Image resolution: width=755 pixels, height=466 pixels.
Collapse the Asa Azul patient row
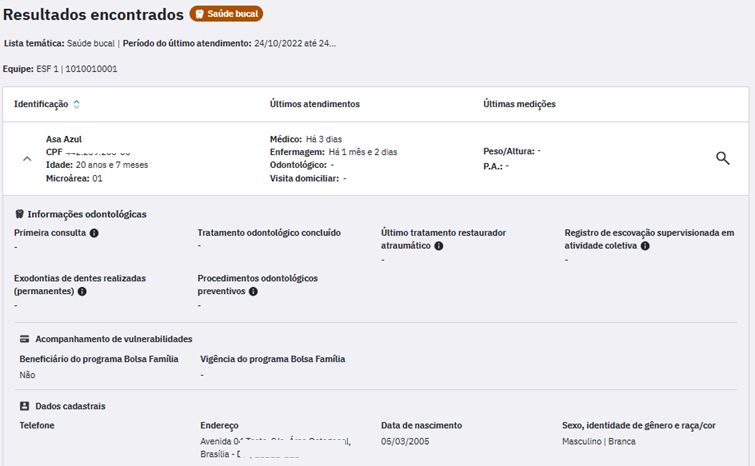point(27,158)
